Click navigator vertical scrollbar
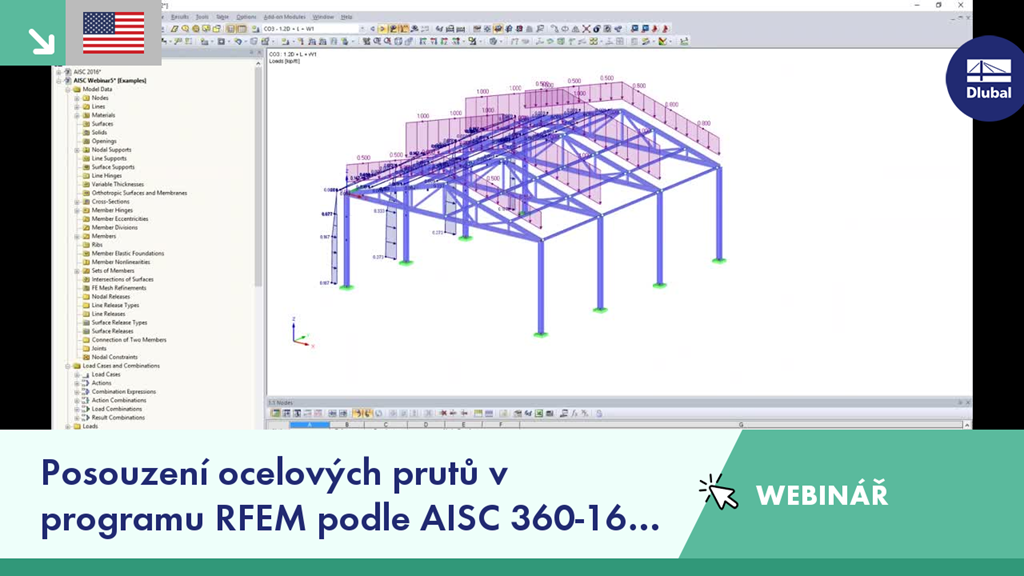This screenshot has width=1024, height=576. point(258,176)
